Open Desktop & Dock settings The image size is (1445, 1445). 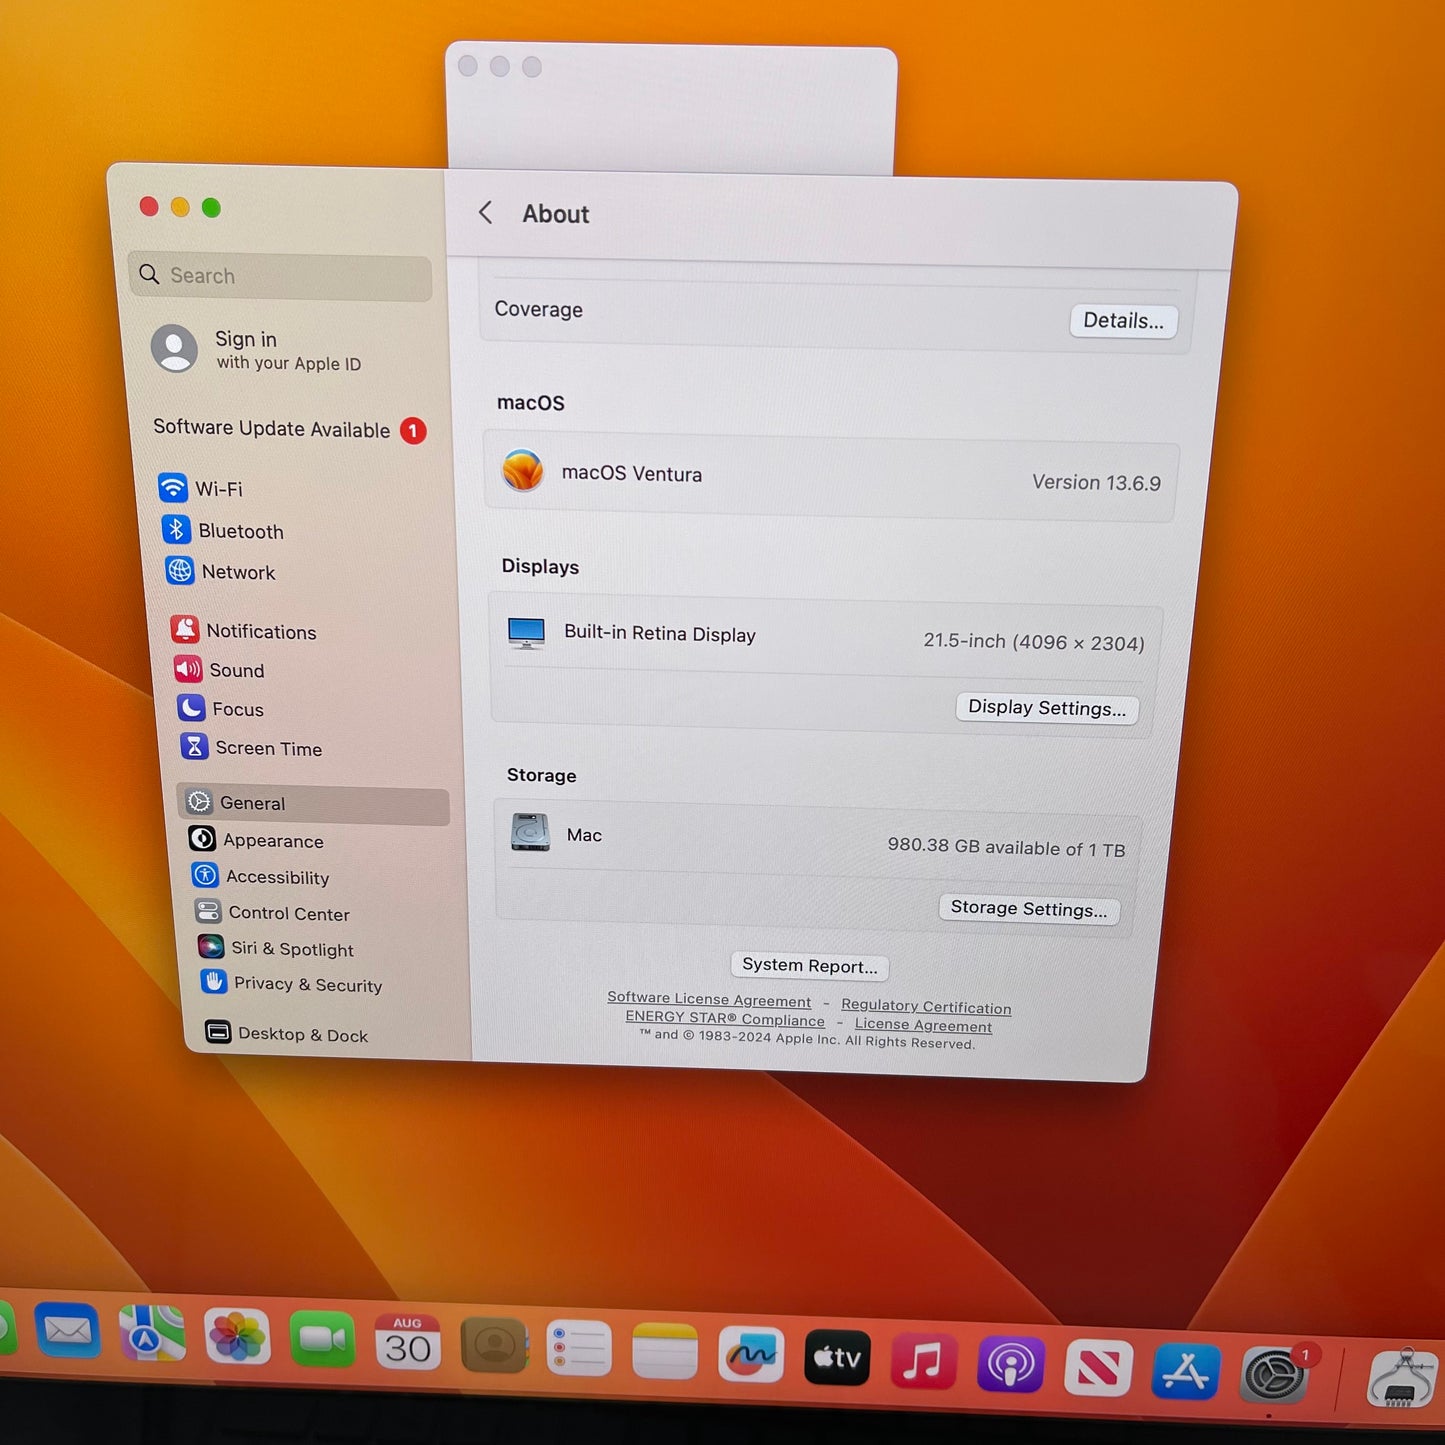[287, 1034]
